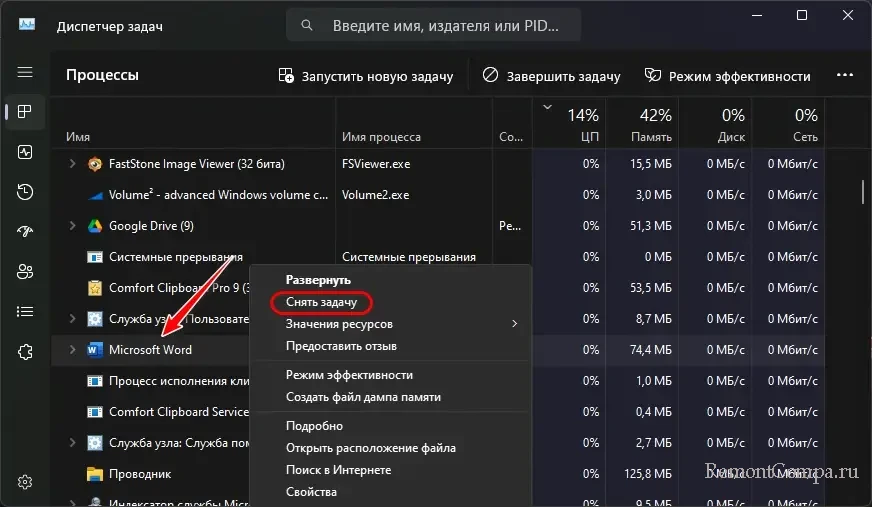Click toolbar 'Режим эффективности' button
The image size is (872, 507).
pos(727,76)
